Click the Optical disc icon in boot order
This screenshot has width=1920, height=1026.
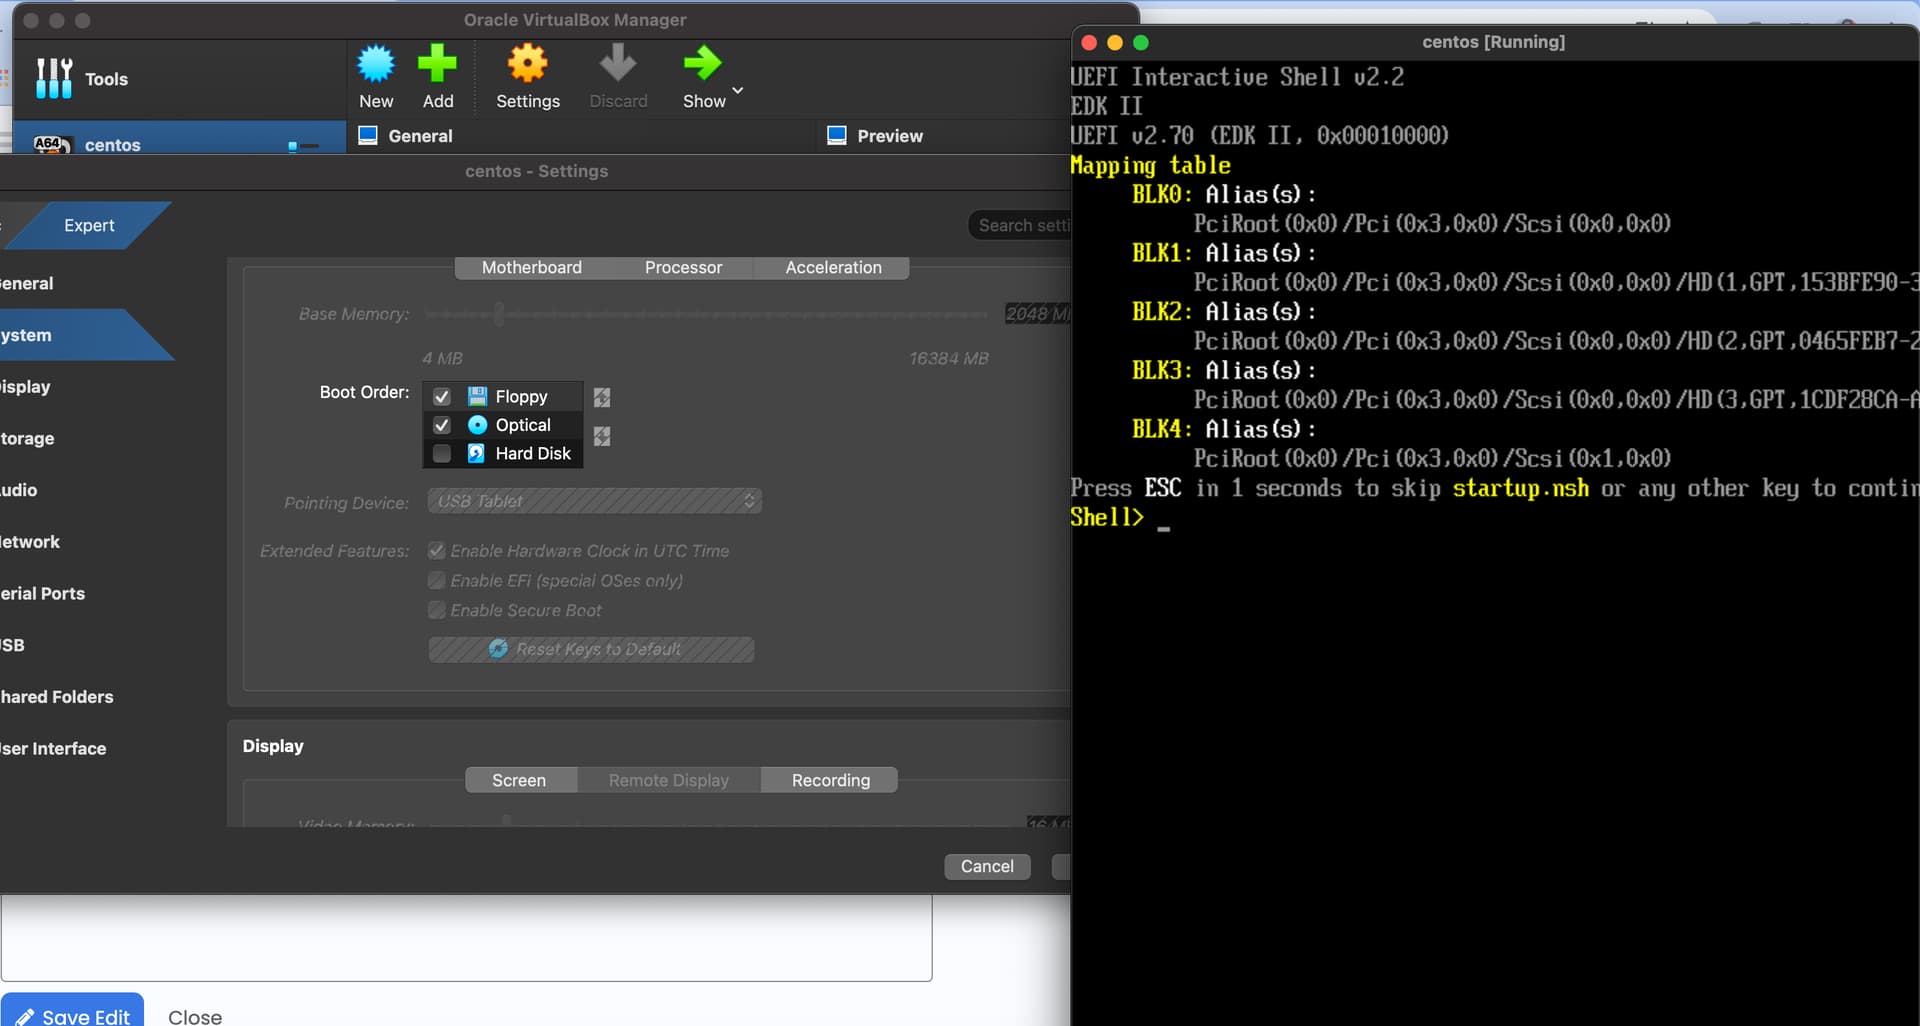[477, 425]
